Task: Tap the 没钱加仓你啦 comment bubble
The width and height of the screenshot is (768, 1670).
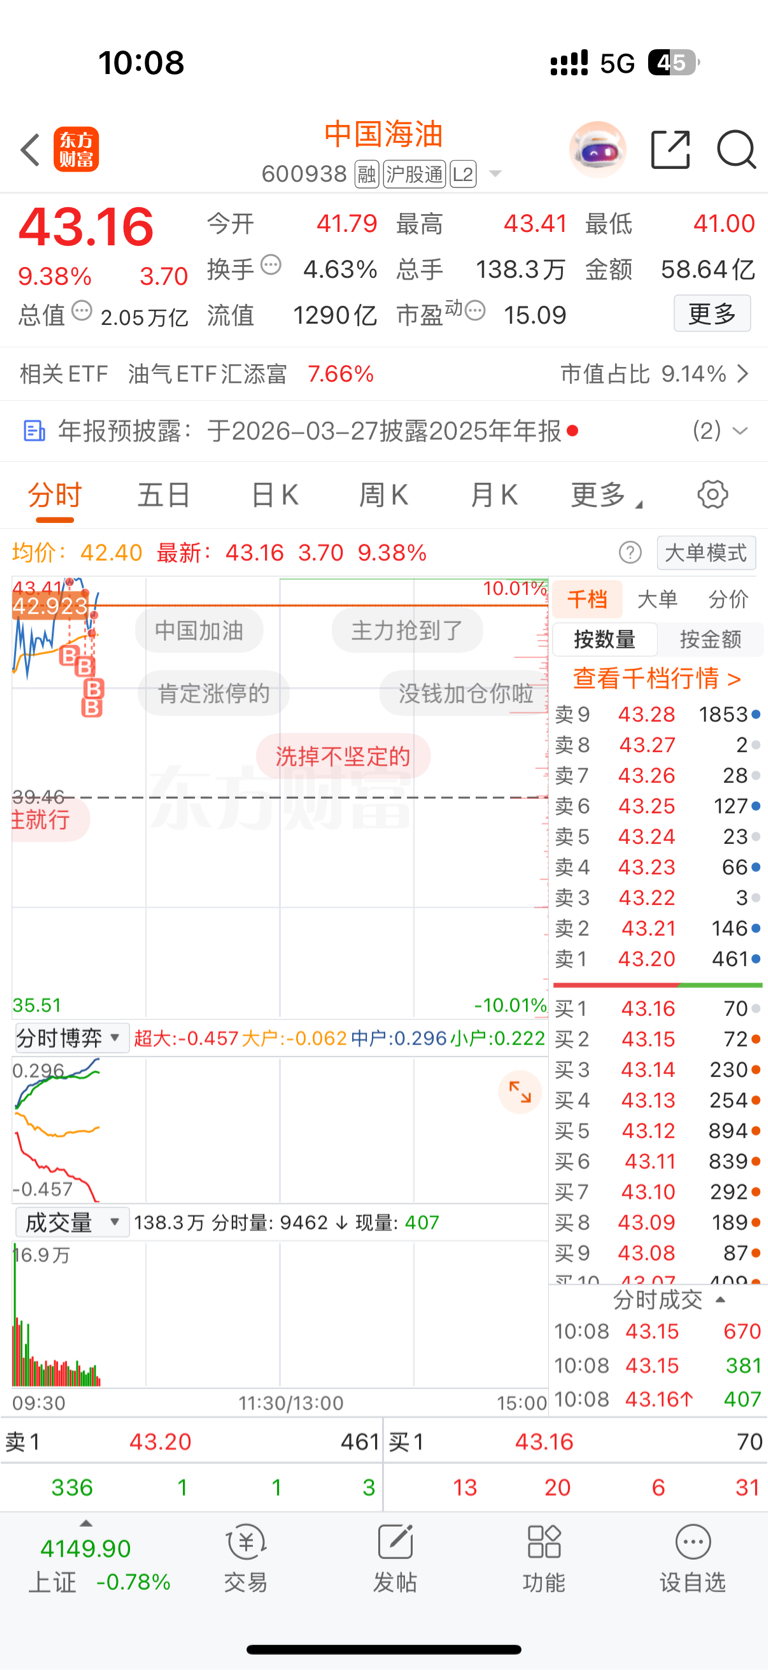Action: pos(465,694)
